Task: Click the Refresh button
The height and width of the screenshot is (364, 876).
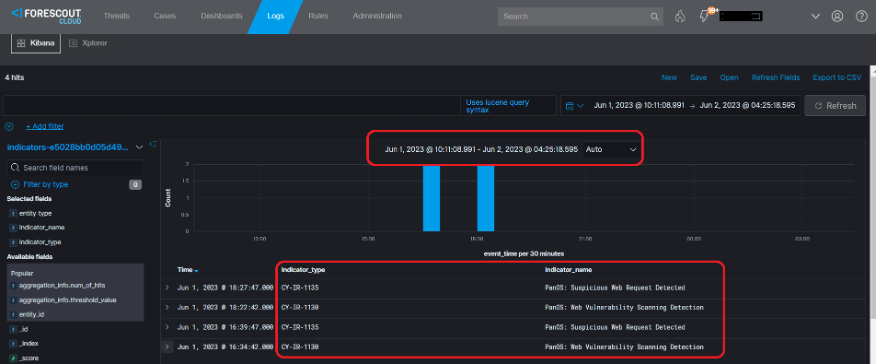Action: pos(835,106)
